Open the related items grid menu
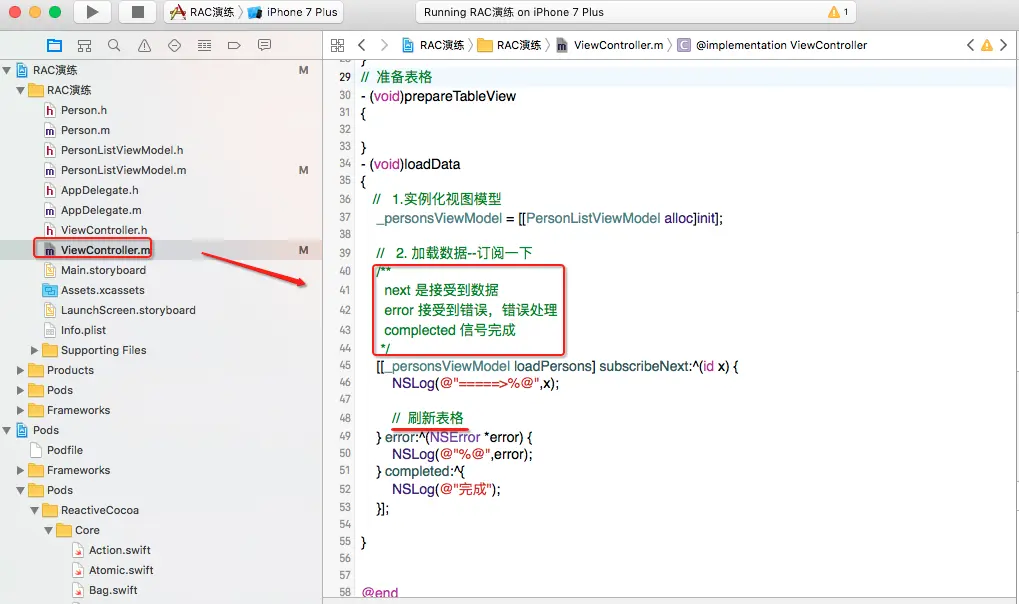The width and height of the screenshot is (1019, 604). click(337, 46)
